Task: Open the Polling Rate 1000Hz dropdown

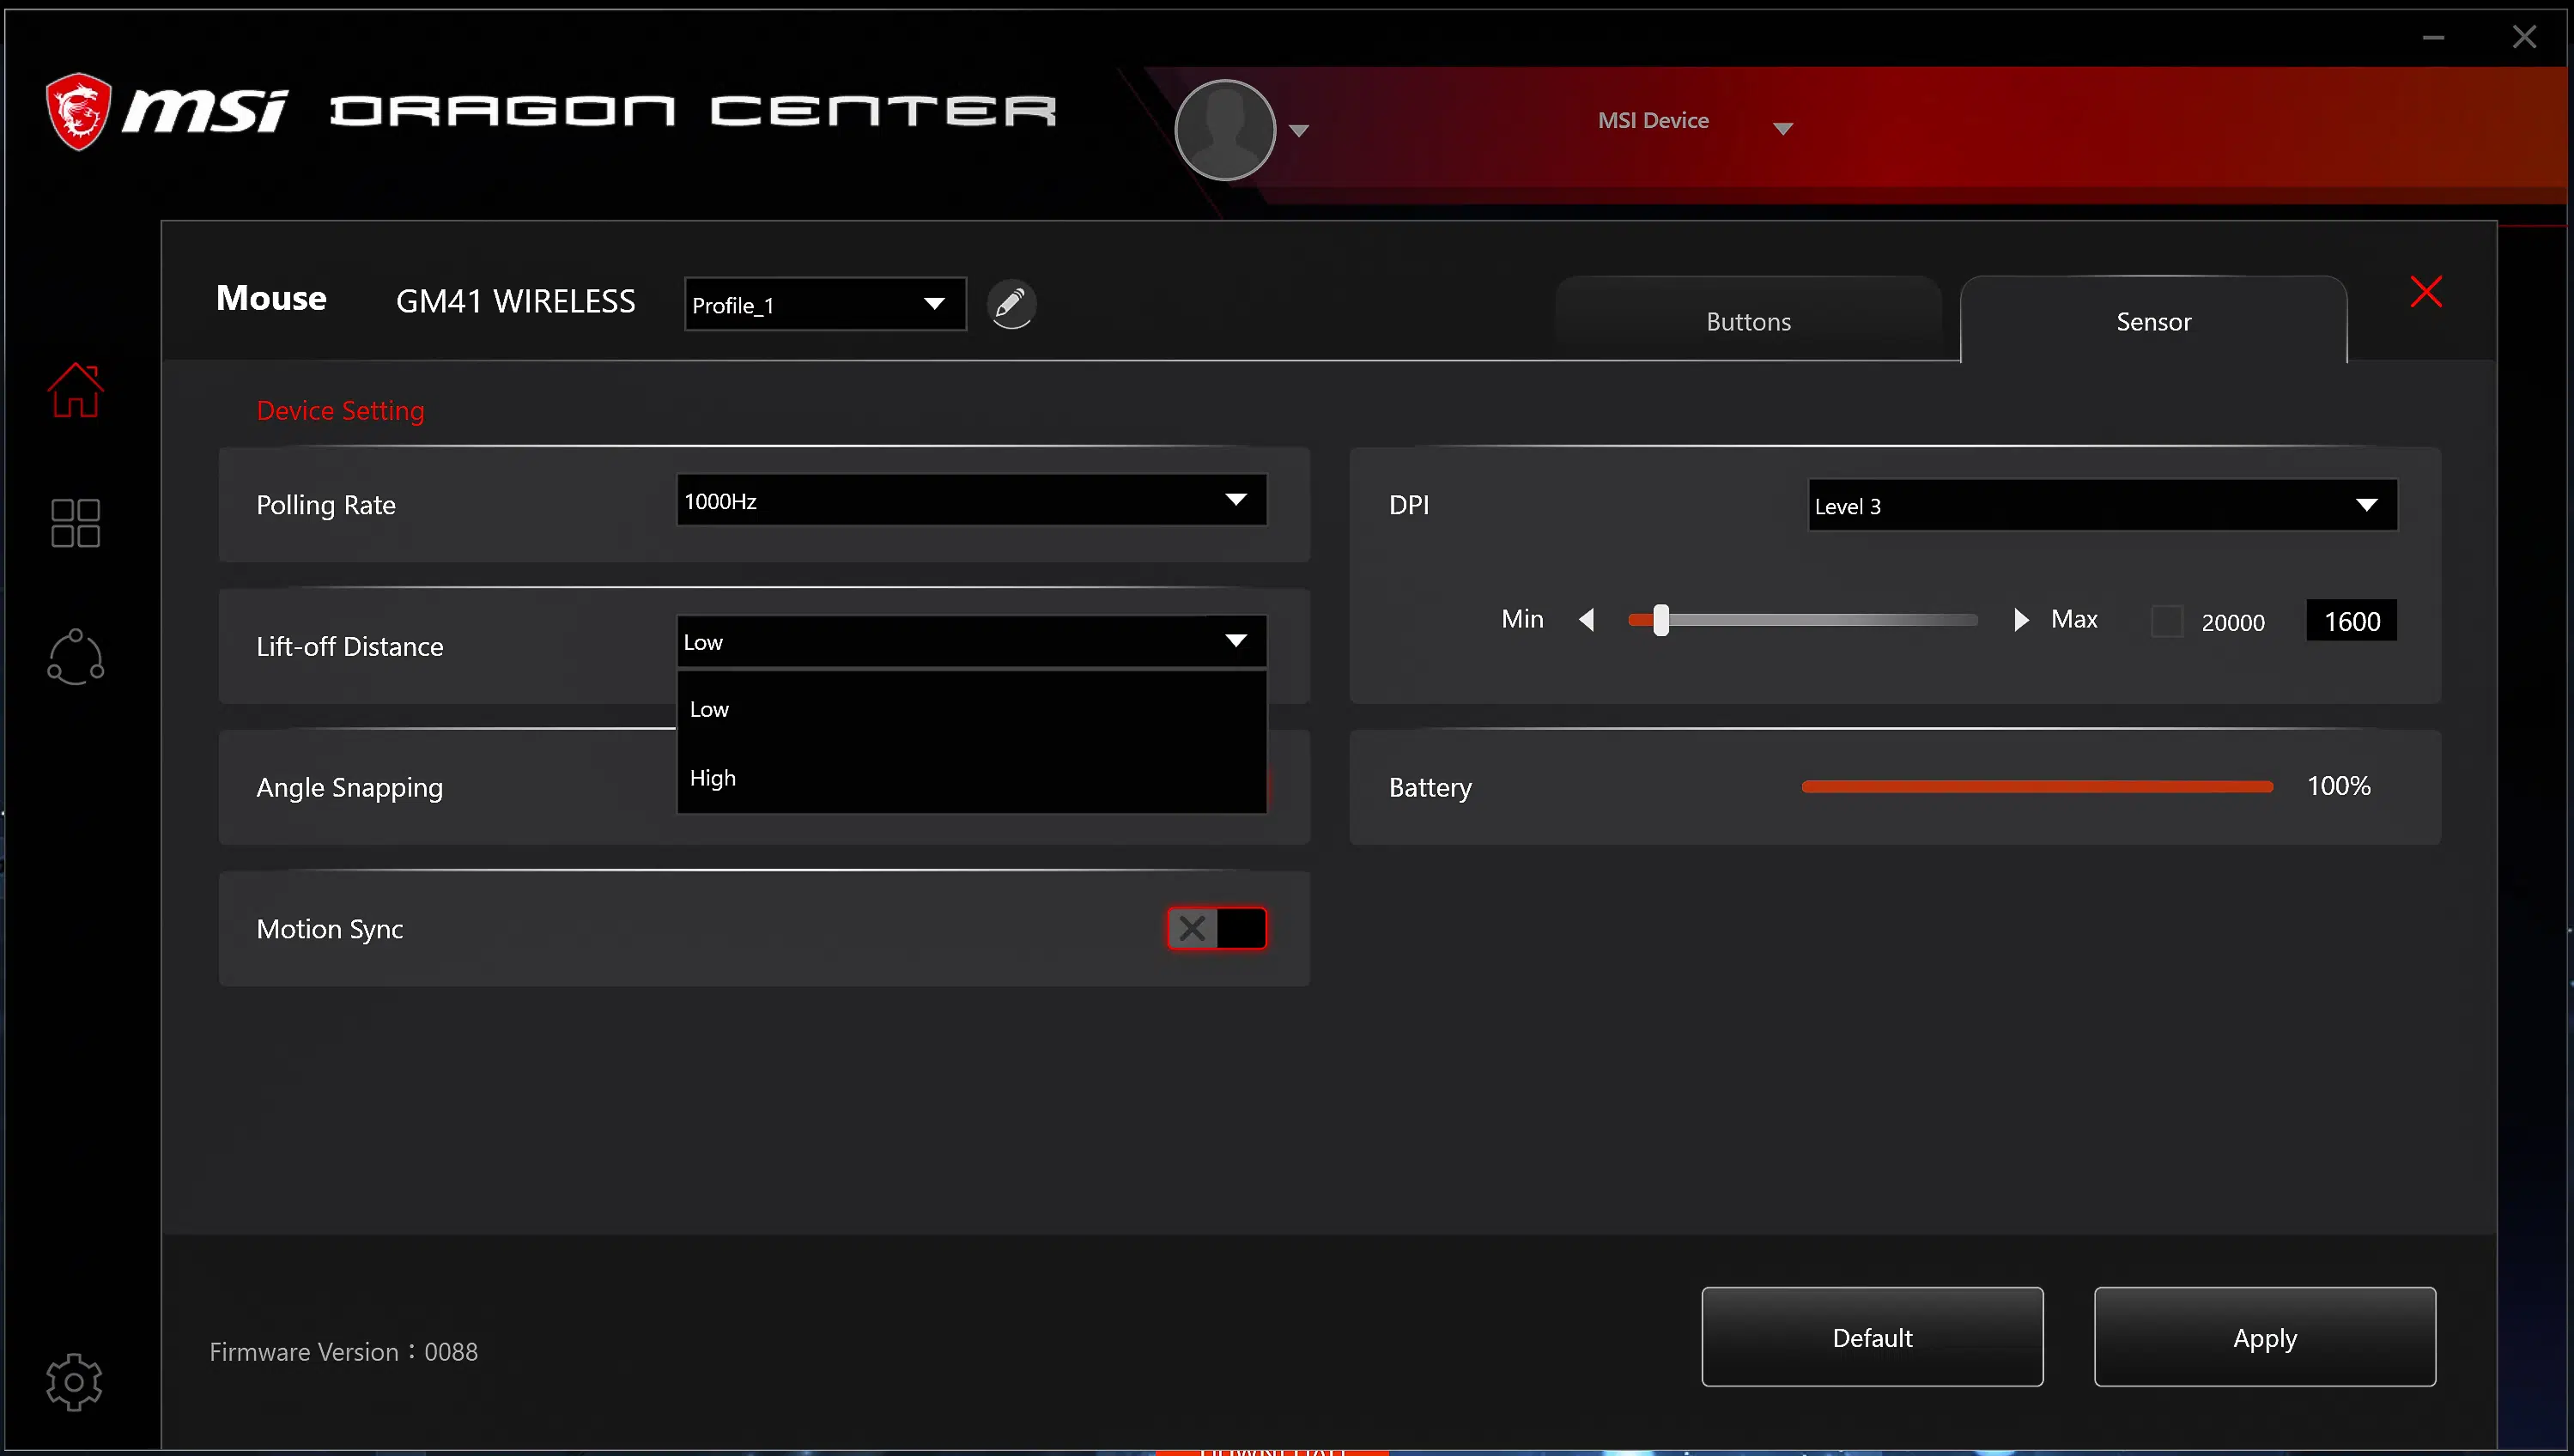Action: 971,500
